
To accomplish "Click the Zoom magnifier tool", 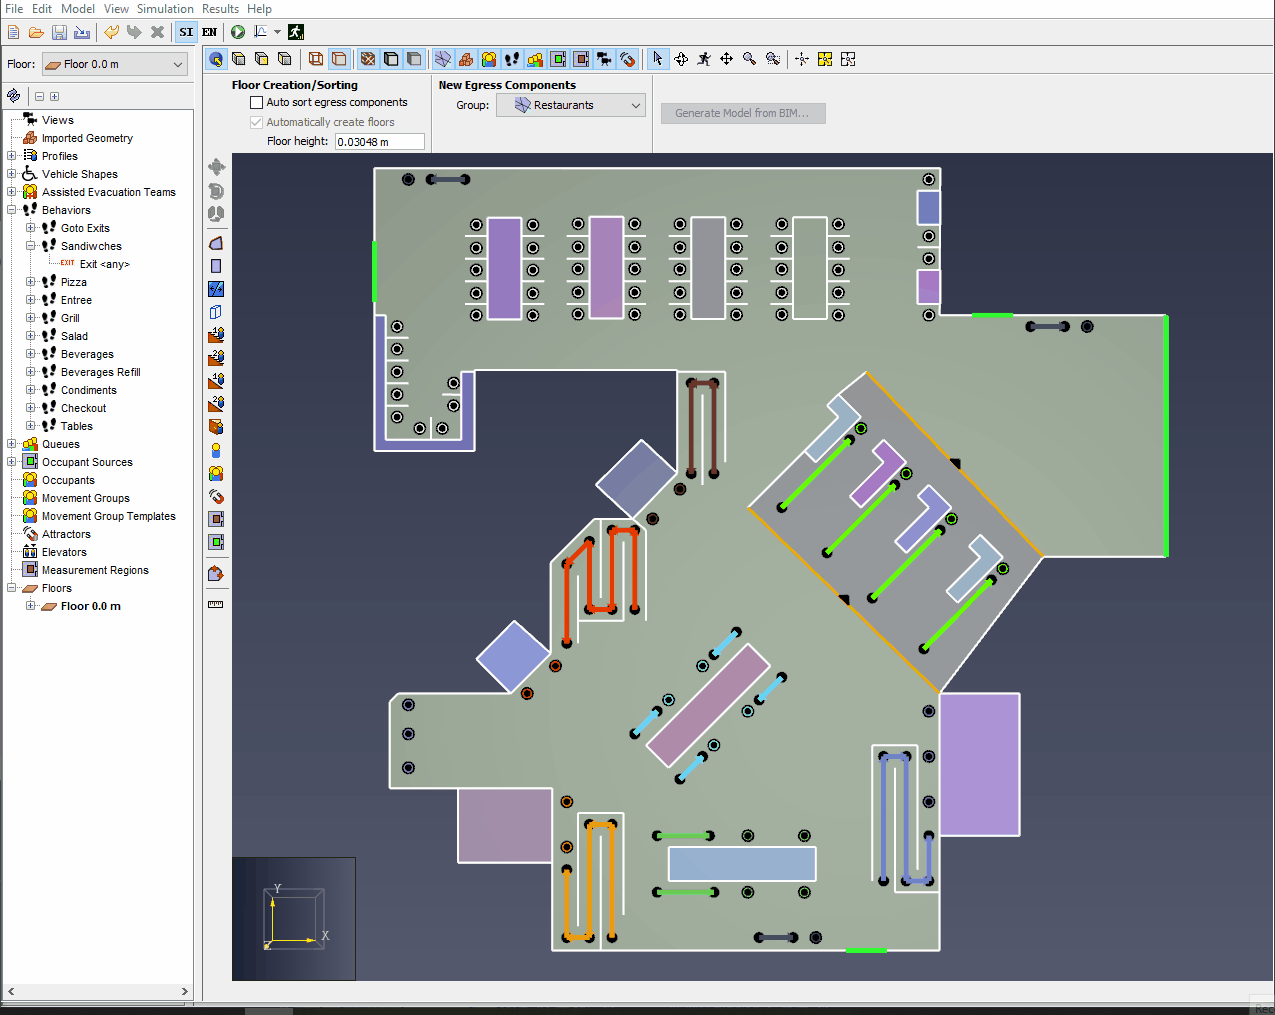I will point(749,59).
